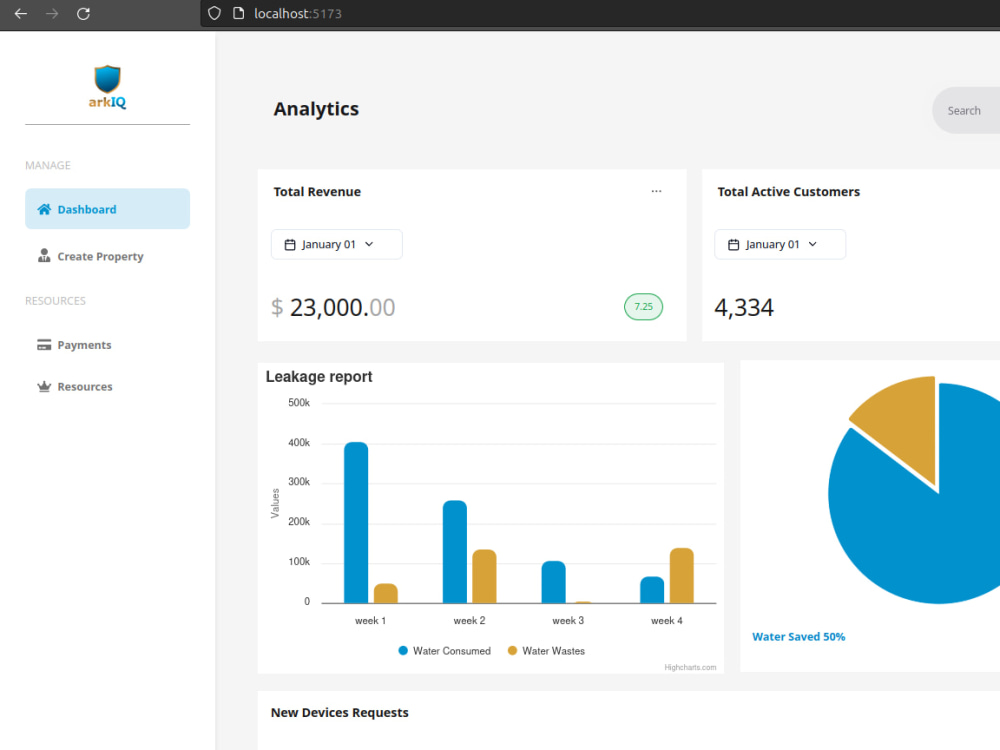Click the calendar icon in Active Customers date picker
The image size is (1000, 750).
[733, 244]
